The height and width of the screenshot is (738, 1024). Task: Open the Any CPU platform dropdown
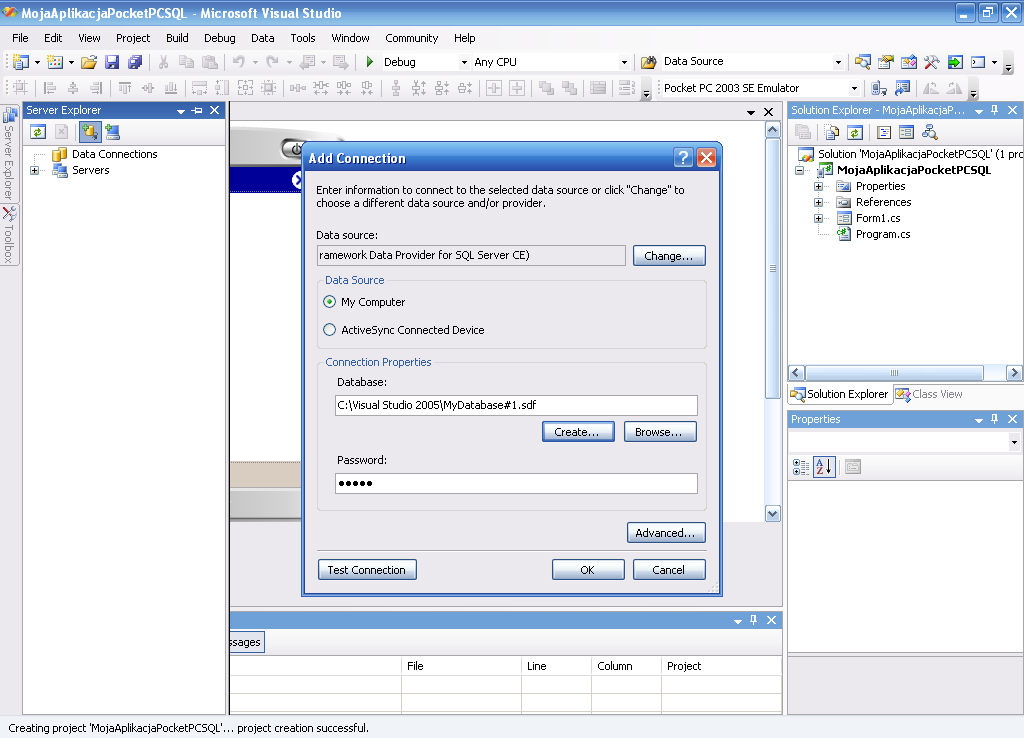tap(624, 63)
